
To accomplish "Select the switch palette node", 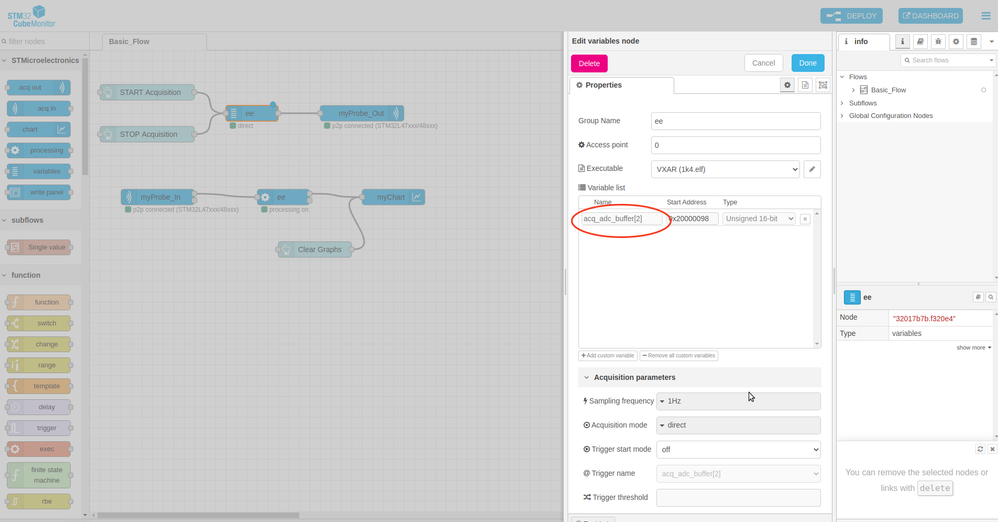I will click(x=39, y=323).
